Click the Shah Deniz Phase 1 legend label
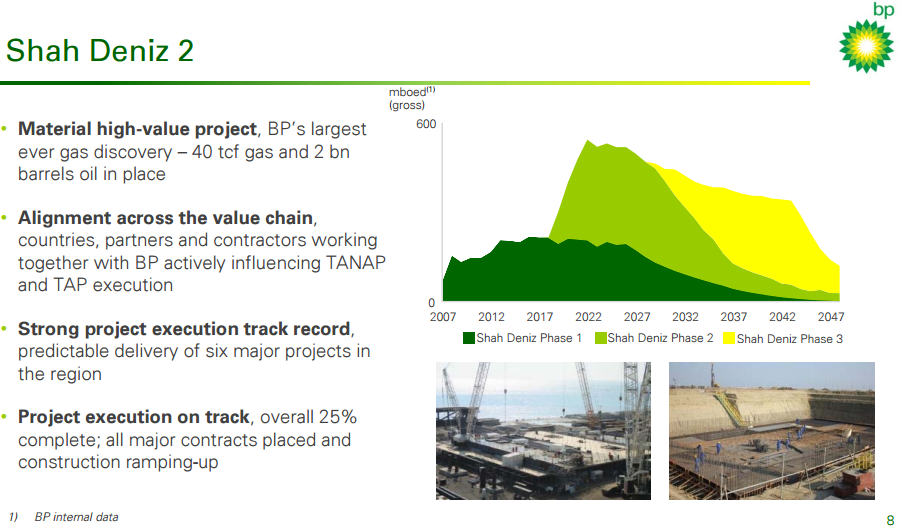The image size is (906, 531). coord(529,338)
